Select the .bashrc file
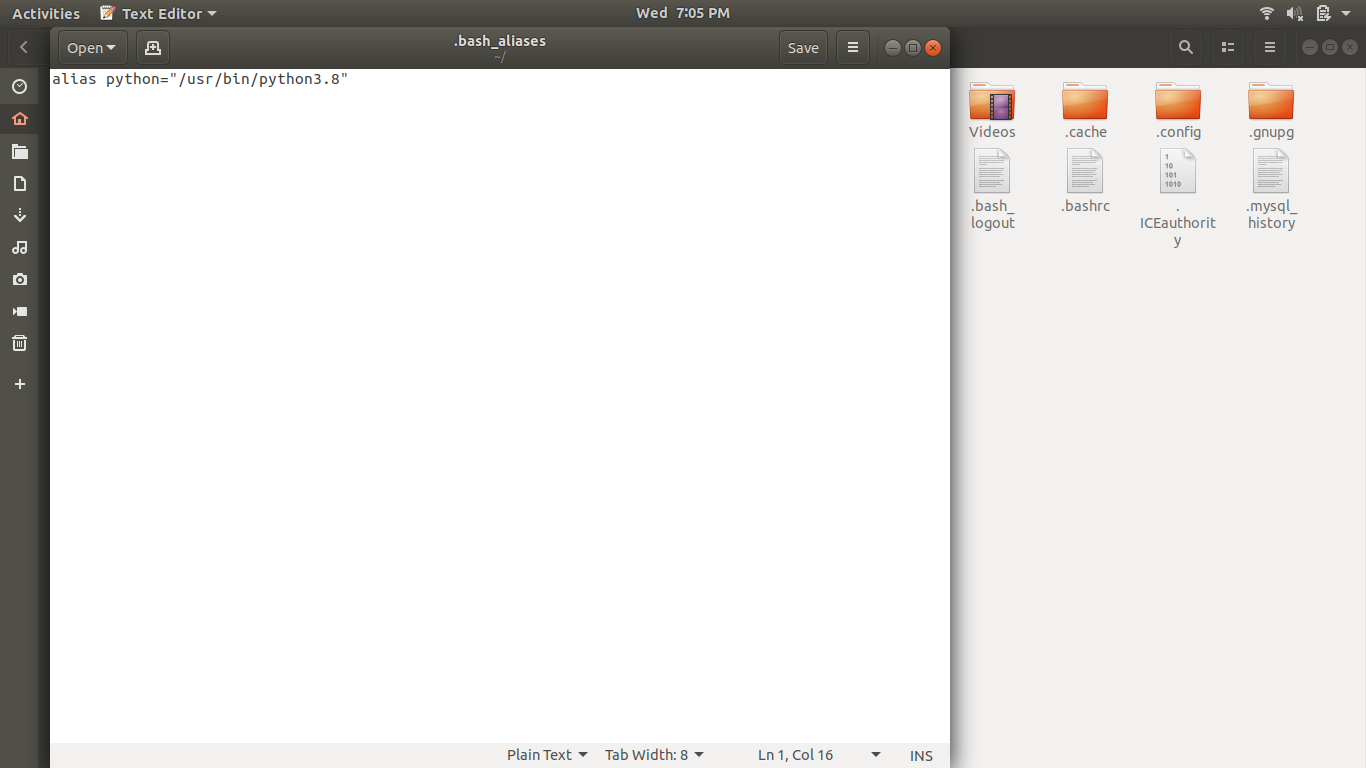 coord(1085,181)
